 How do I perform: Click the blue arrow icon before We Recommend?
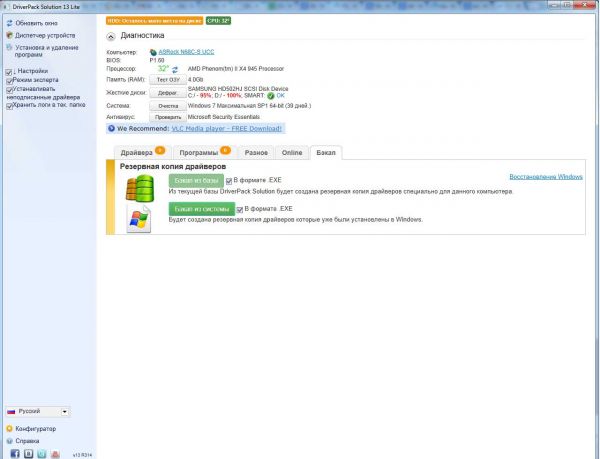[111, 129]
